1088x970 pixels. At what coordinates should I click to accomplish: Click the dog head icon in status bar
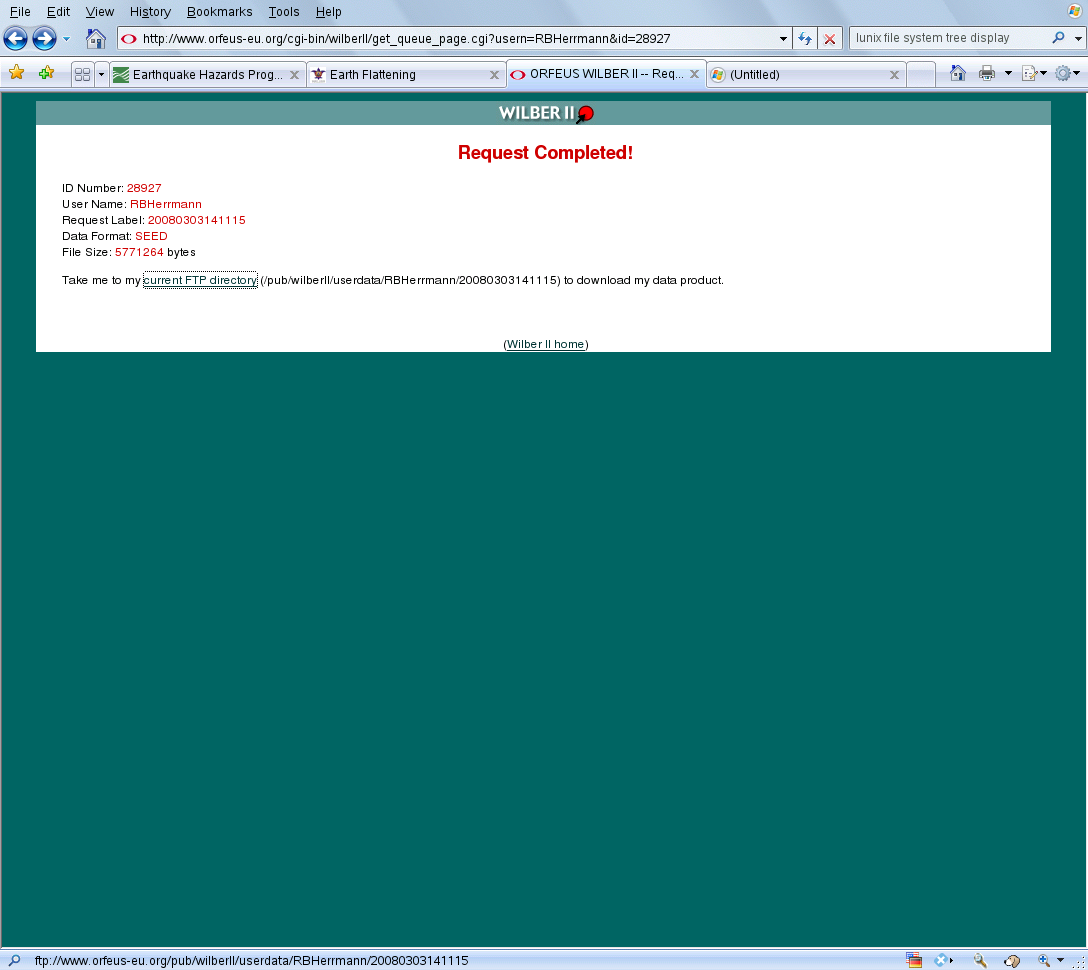pyautogui.click(x=1012, y=960)
